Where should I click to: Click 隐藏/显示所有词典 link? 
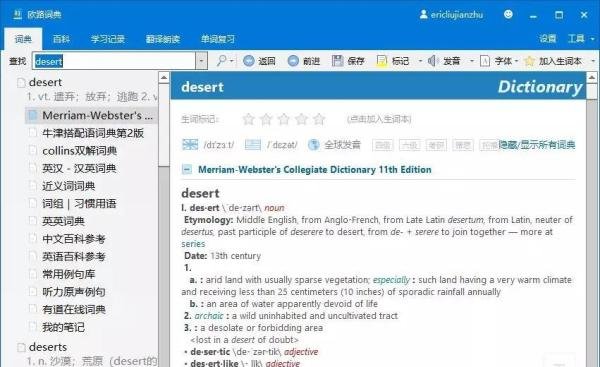(x=537, y=145)
